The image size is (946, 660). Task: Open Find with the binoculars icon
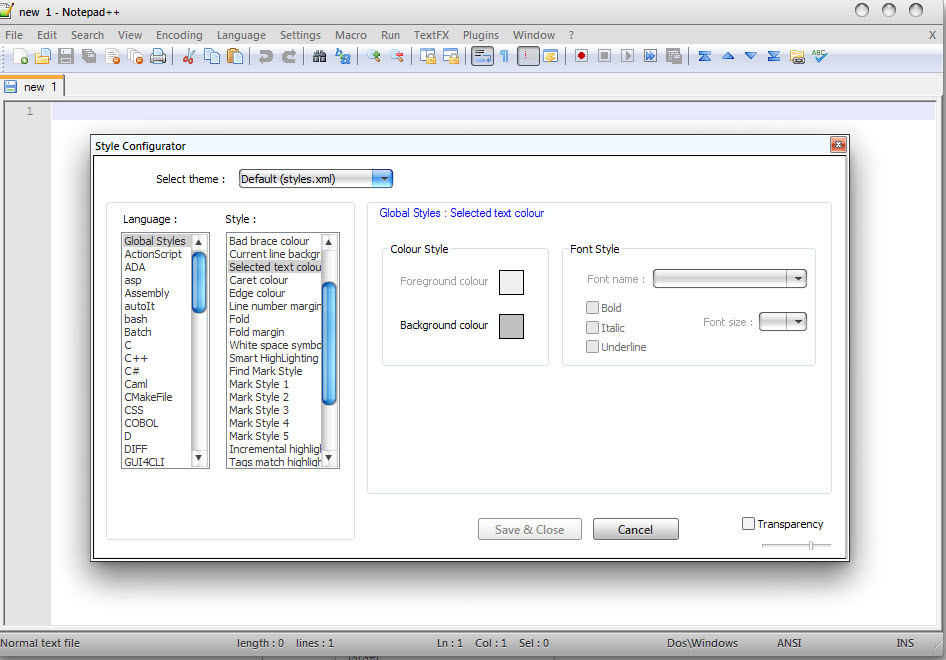click(x=319, y=57)
